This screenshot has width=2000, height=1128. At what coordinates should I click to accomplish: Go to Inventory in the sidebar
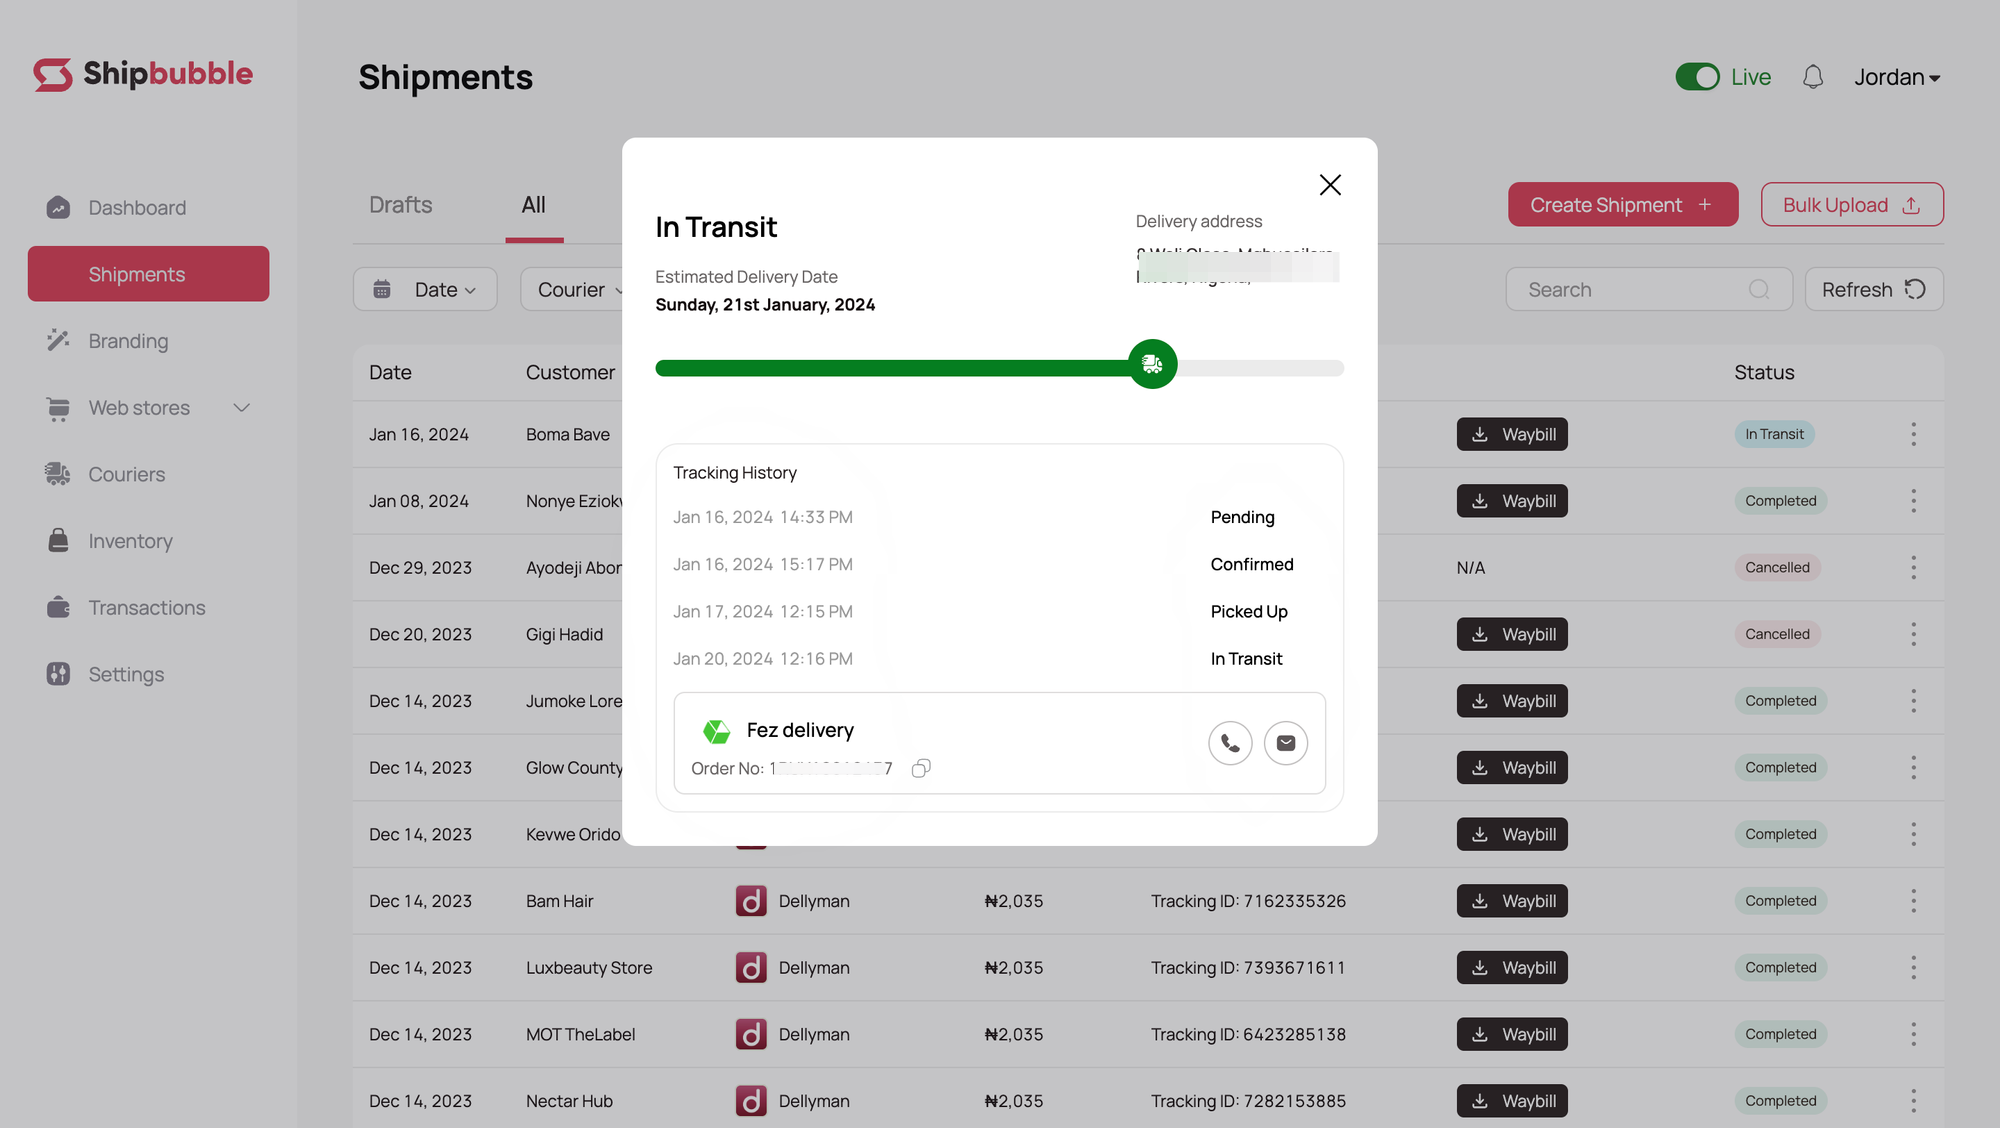click(130, 541)
